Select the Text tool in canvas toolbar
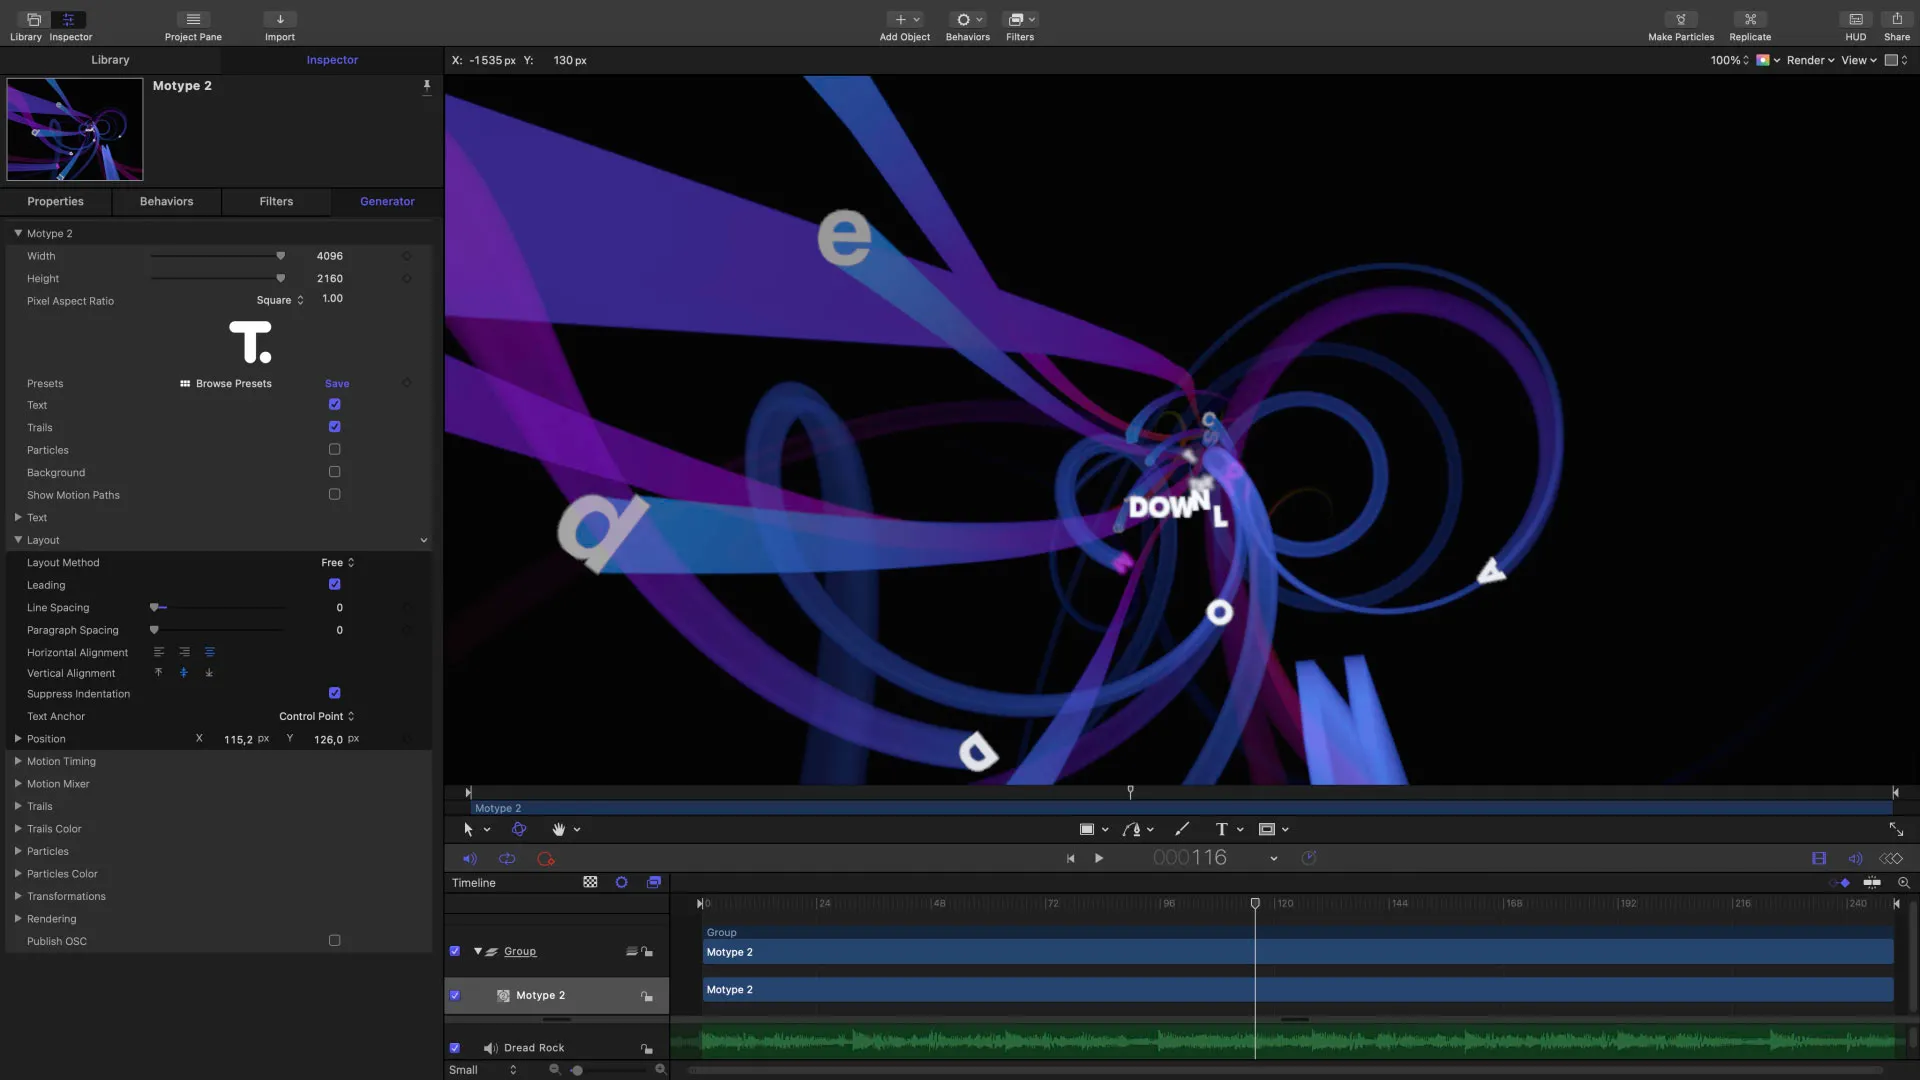1920x1080 pixels. [1221, 829]
